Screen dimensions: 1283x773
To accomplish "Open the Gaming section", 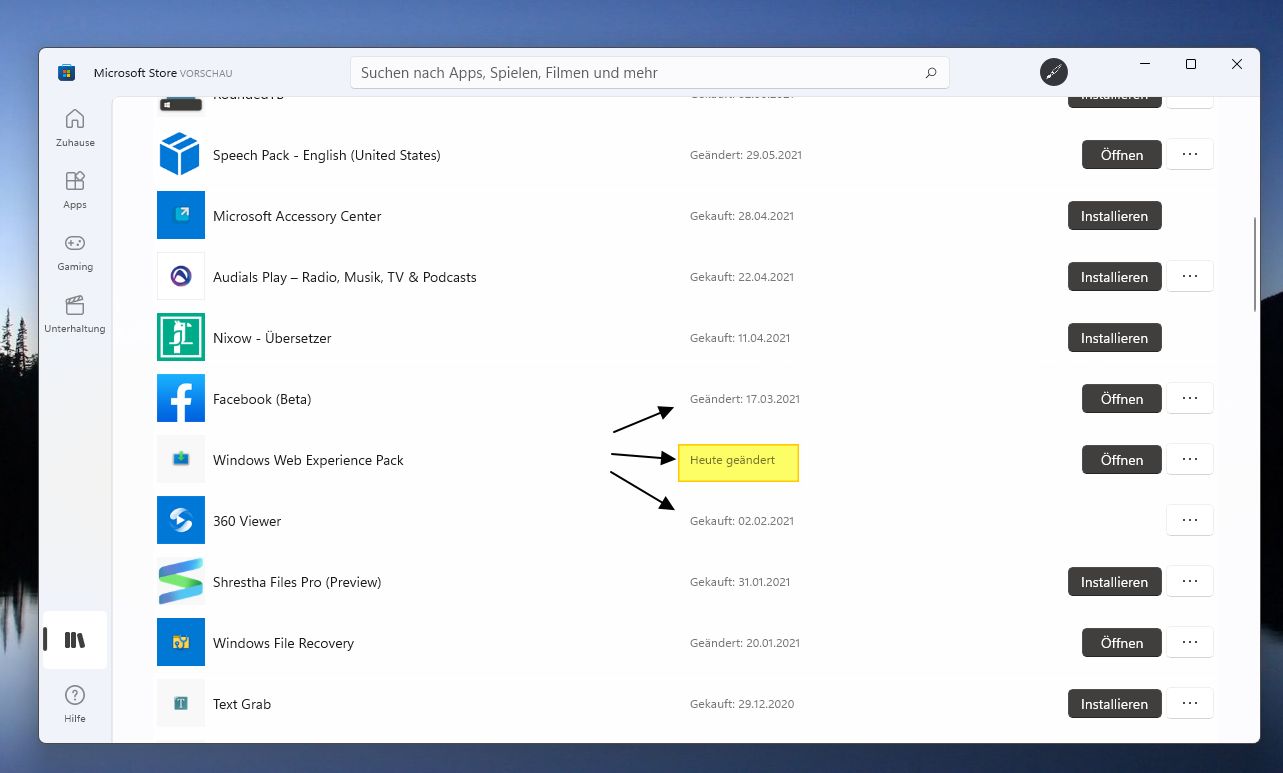I will (x=75, y=252).
